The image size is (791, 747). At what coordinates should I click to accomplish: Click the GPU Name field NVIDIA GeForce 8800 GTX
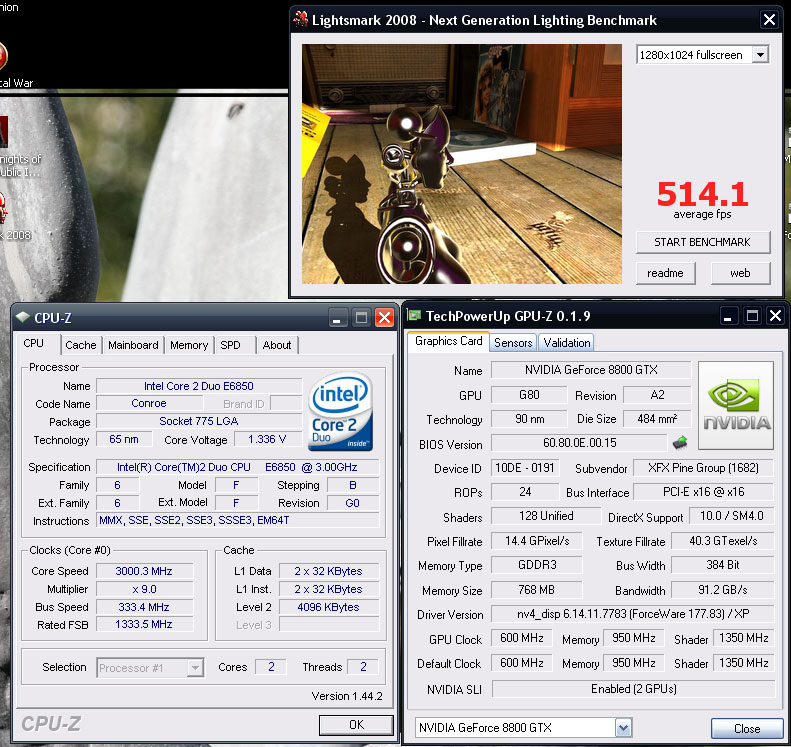(591, 370)
